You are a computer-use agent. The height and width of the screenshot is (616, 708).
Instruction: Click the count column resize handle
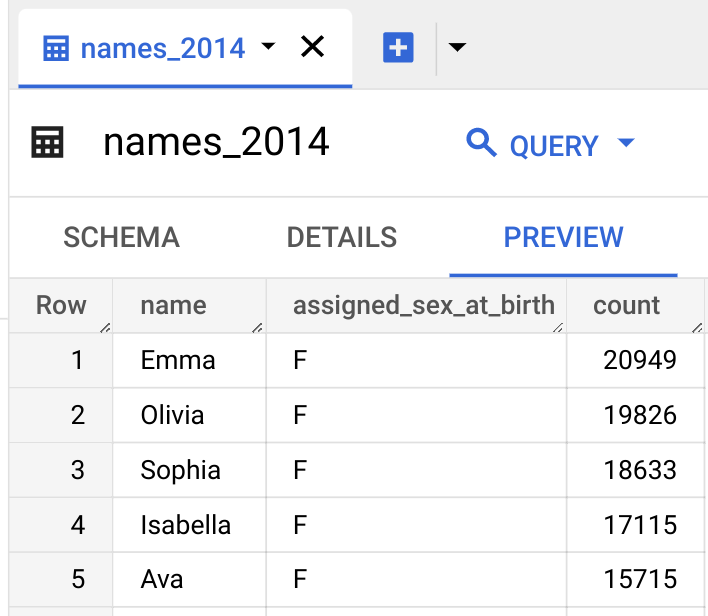point(697,328)
